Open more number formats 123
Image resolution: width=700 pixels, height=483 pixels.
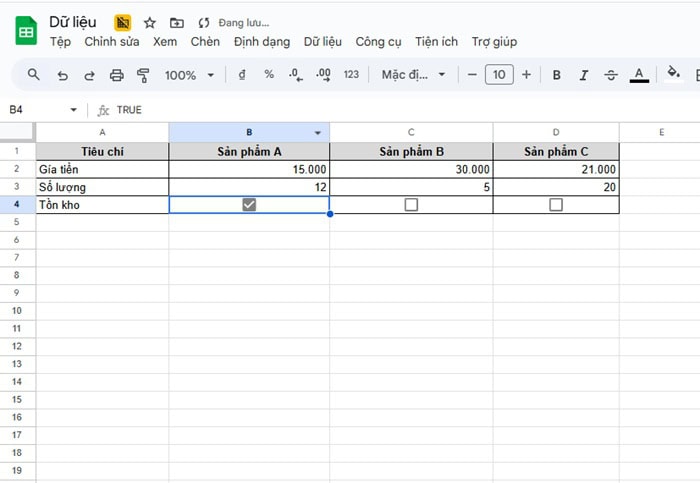(351, 75)
